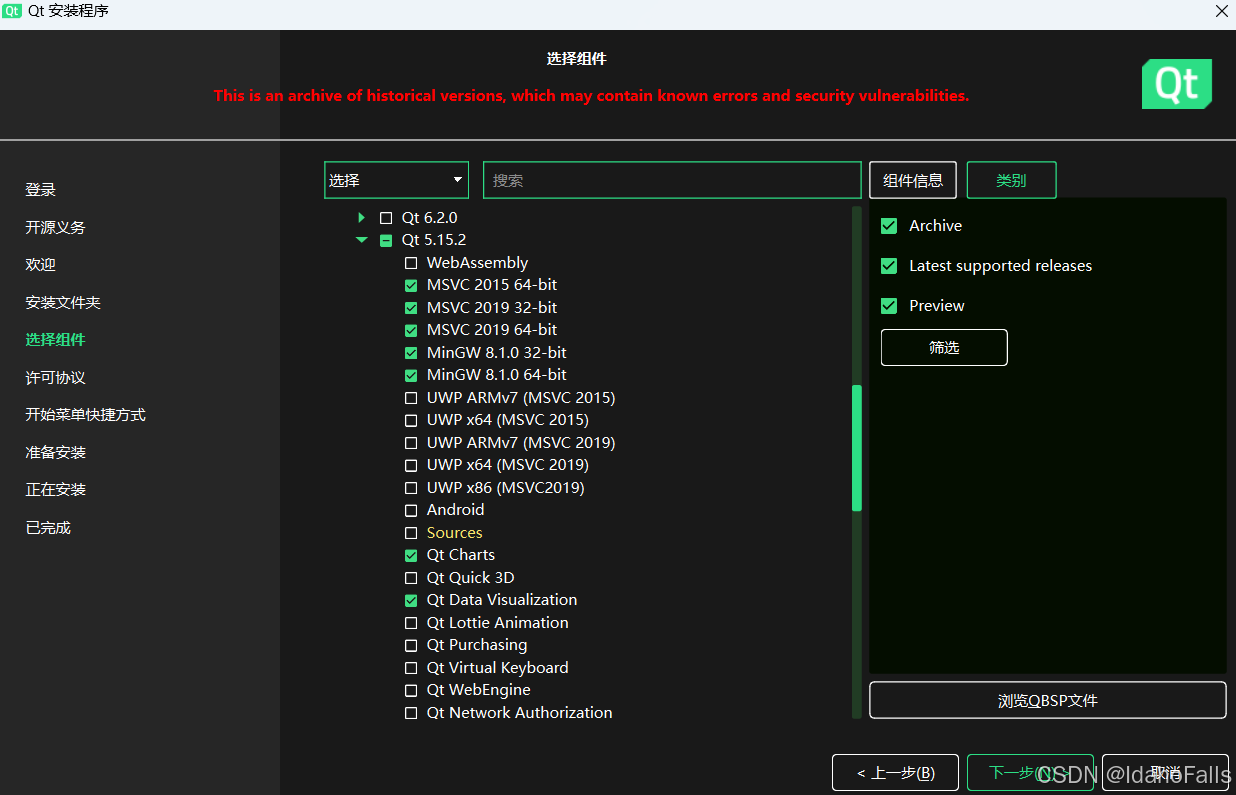
Task: Click the Qt 安装程序 window title
Action: [69, 12]
